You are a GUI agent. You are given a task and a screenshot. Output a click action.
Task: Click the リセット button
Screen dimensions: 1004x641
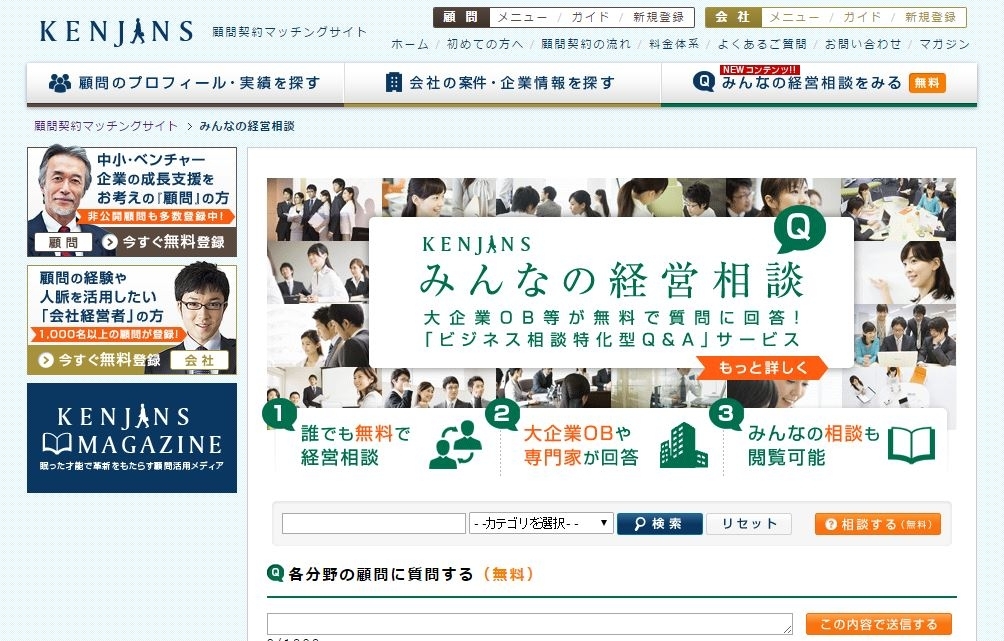(x=749, y=524)
